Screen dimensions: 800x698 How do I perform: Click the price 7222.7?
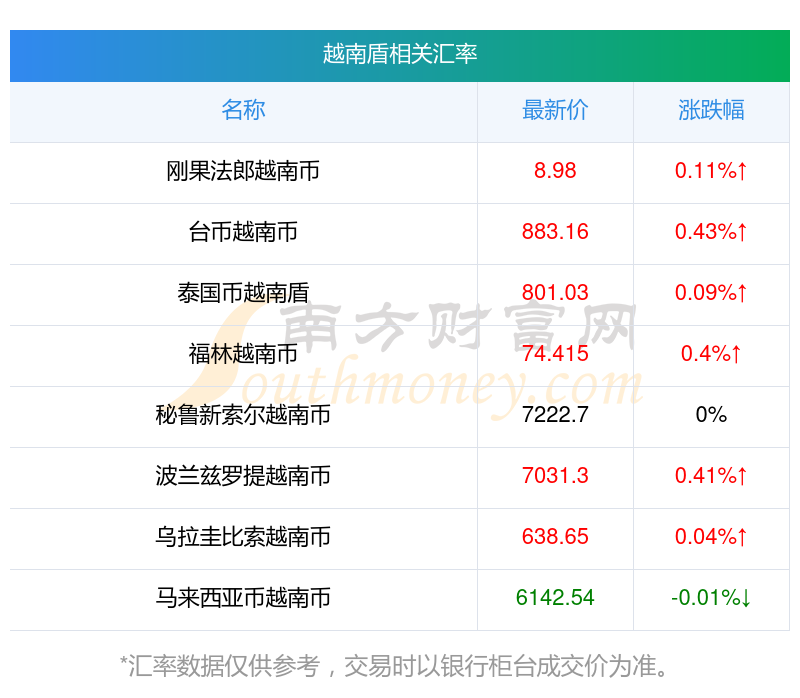click(x=555, y=415)
